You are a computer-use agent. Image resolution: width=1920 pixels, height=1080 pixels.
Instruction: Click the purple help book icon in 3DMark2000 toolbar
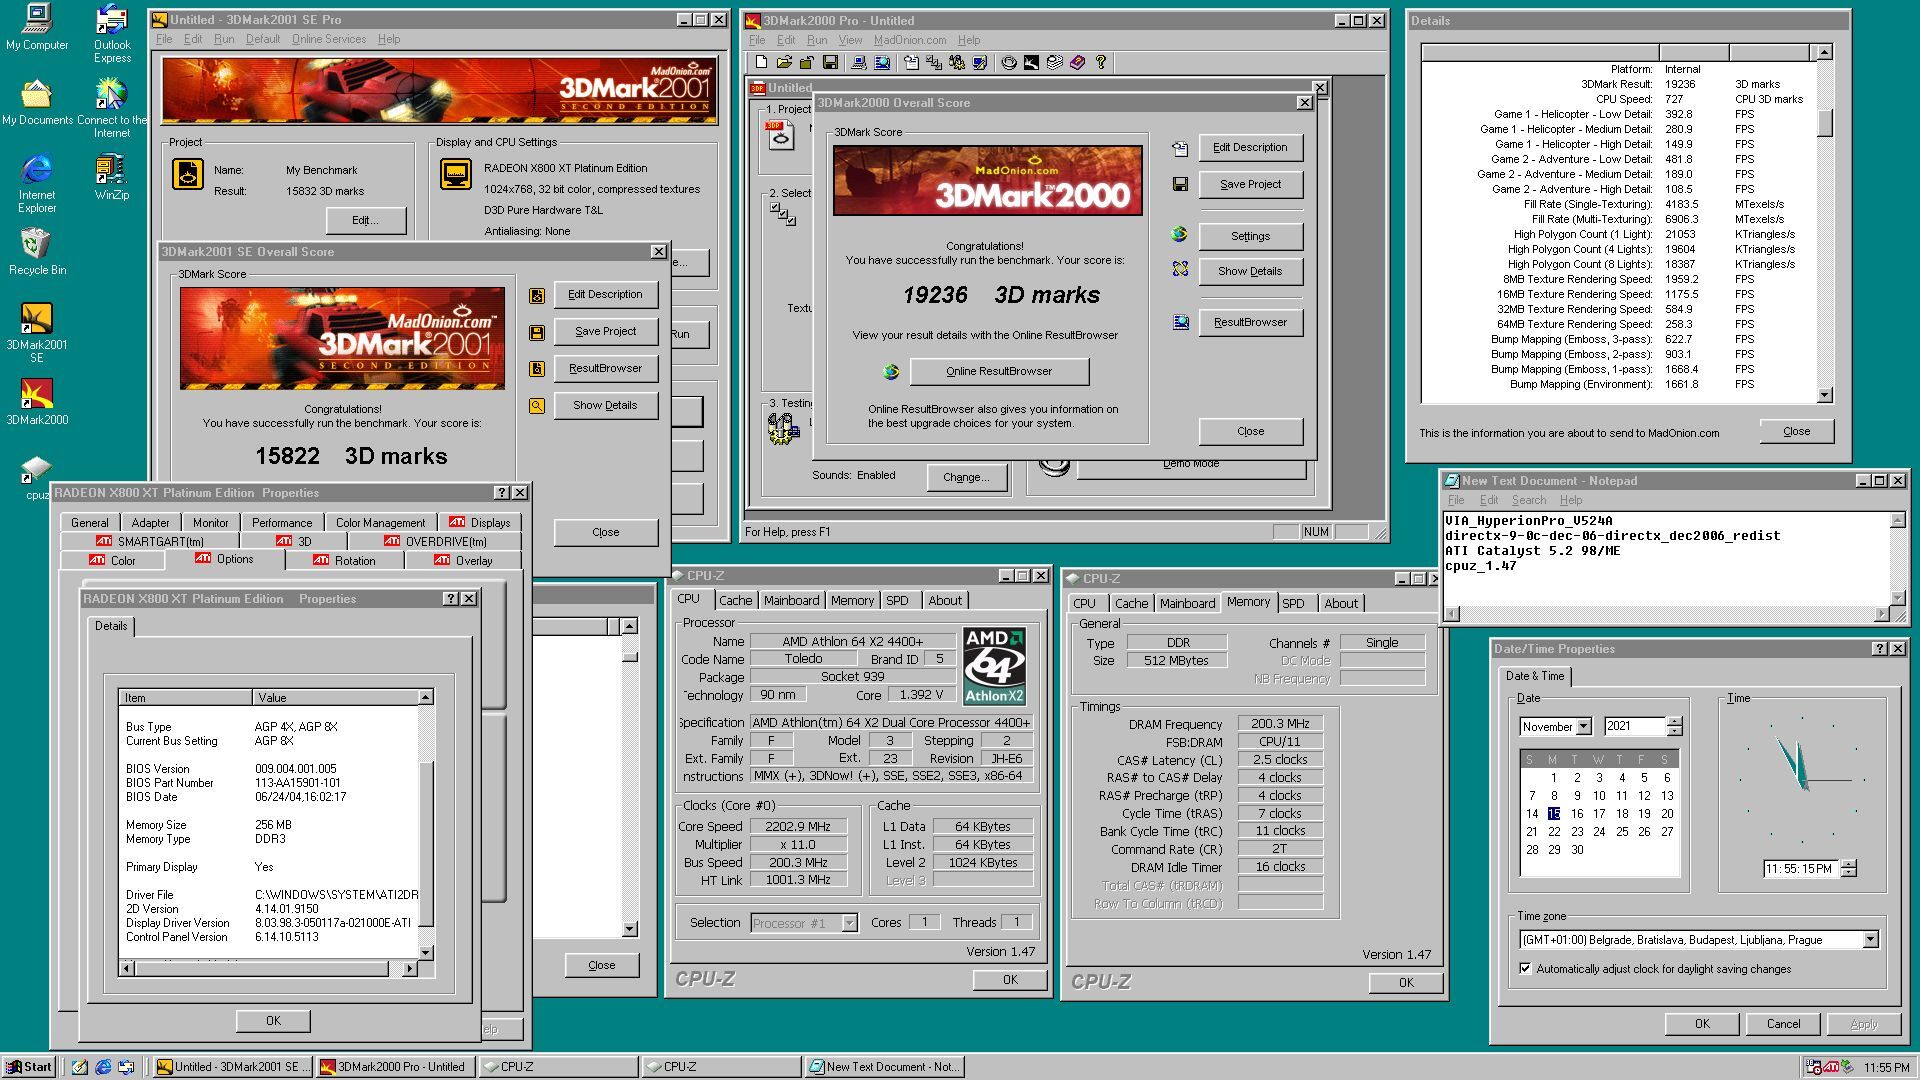(1077, 62)
